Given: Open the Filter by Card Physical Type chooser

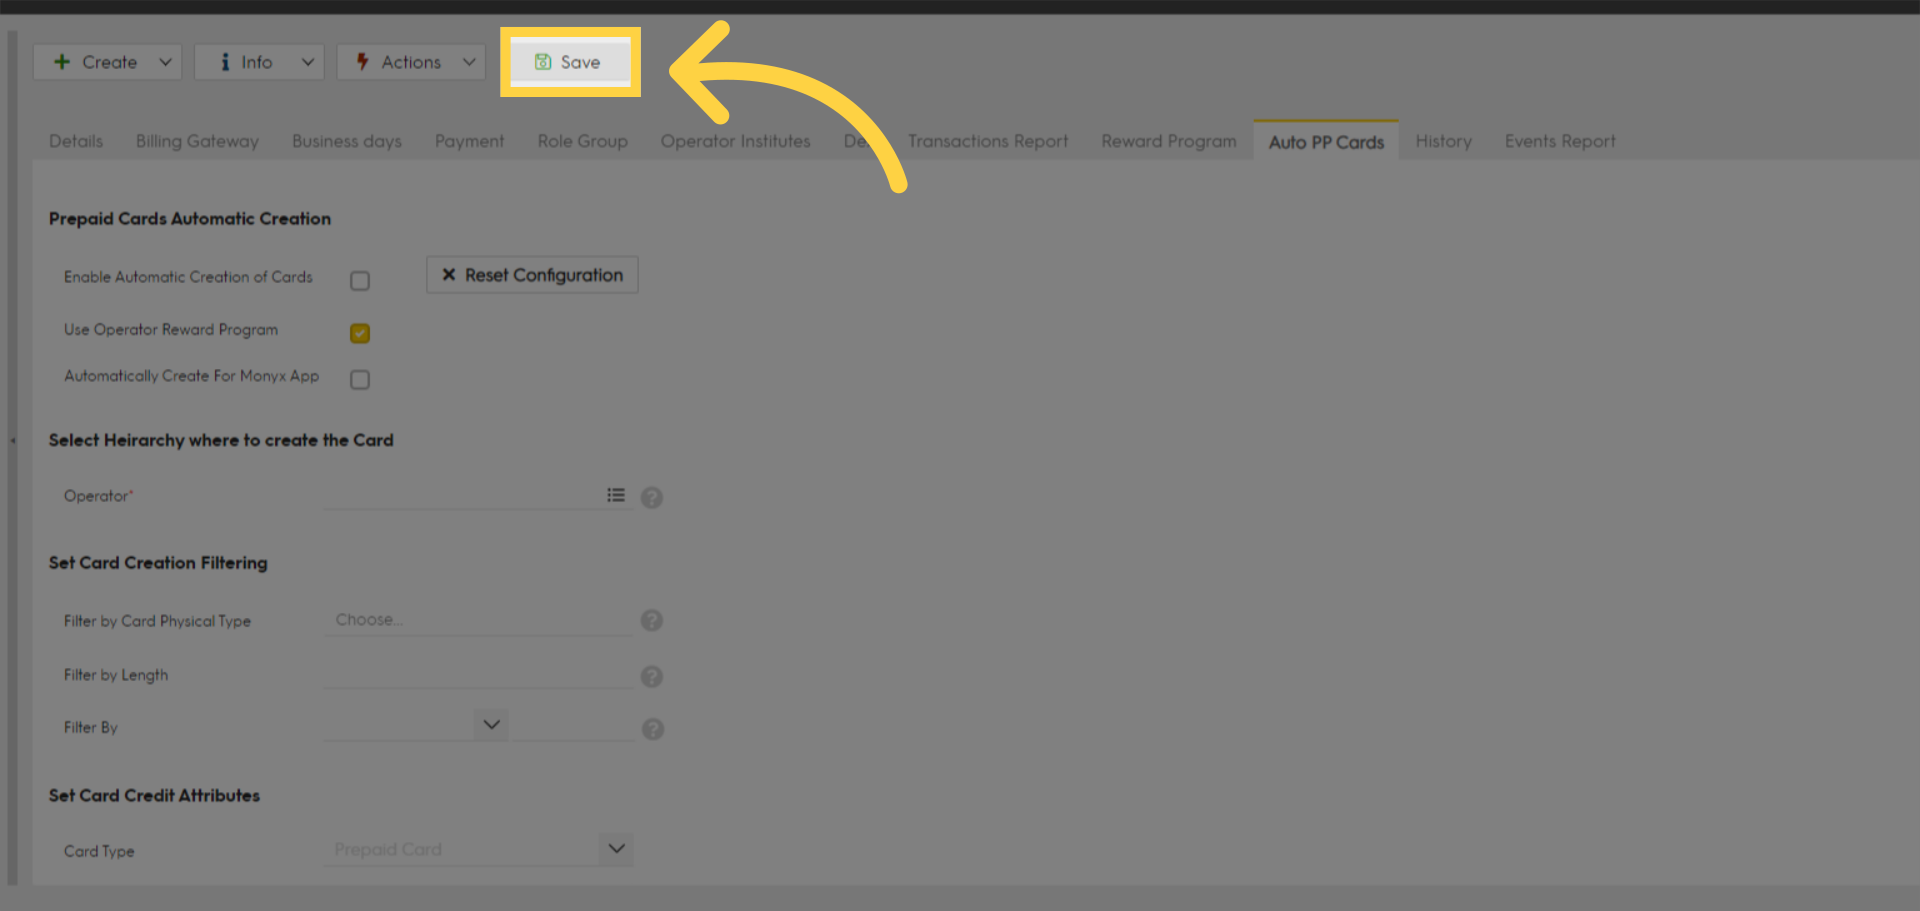Looking at the screenshot, I should pos(478,620).
